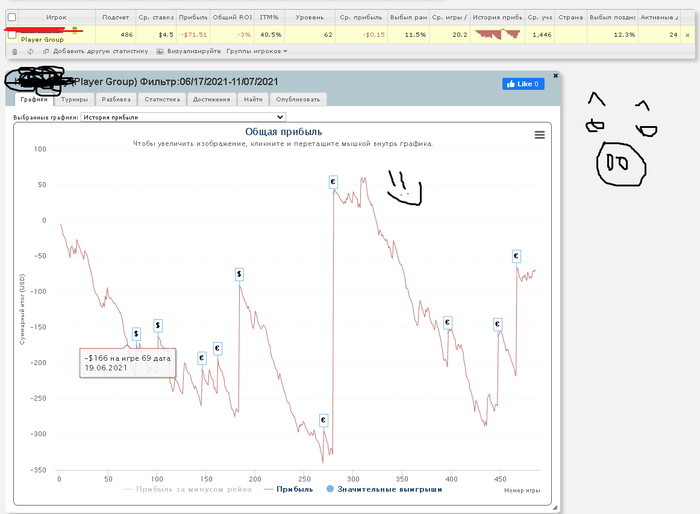Image resolution: width=700 pixels, height=514 pixels.
Task: Click 'Добавить другую статистику' link
Action: pos(96,51)
